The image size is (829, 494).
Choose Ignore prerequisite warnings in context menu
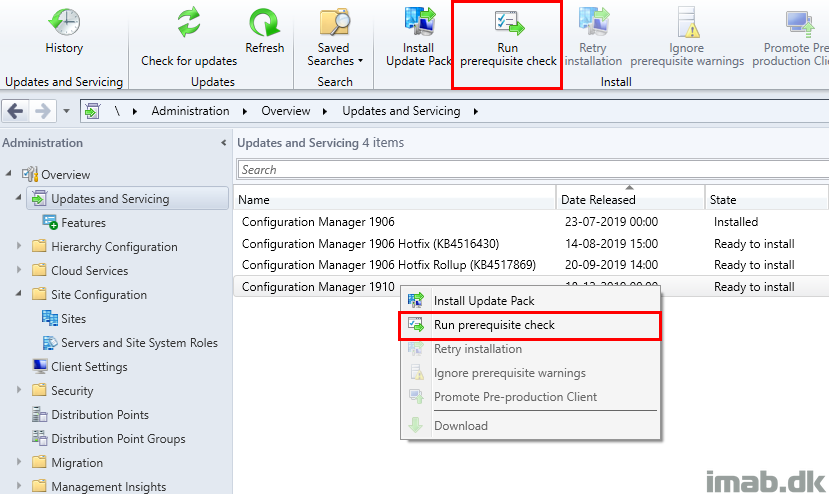click(530, 373)
